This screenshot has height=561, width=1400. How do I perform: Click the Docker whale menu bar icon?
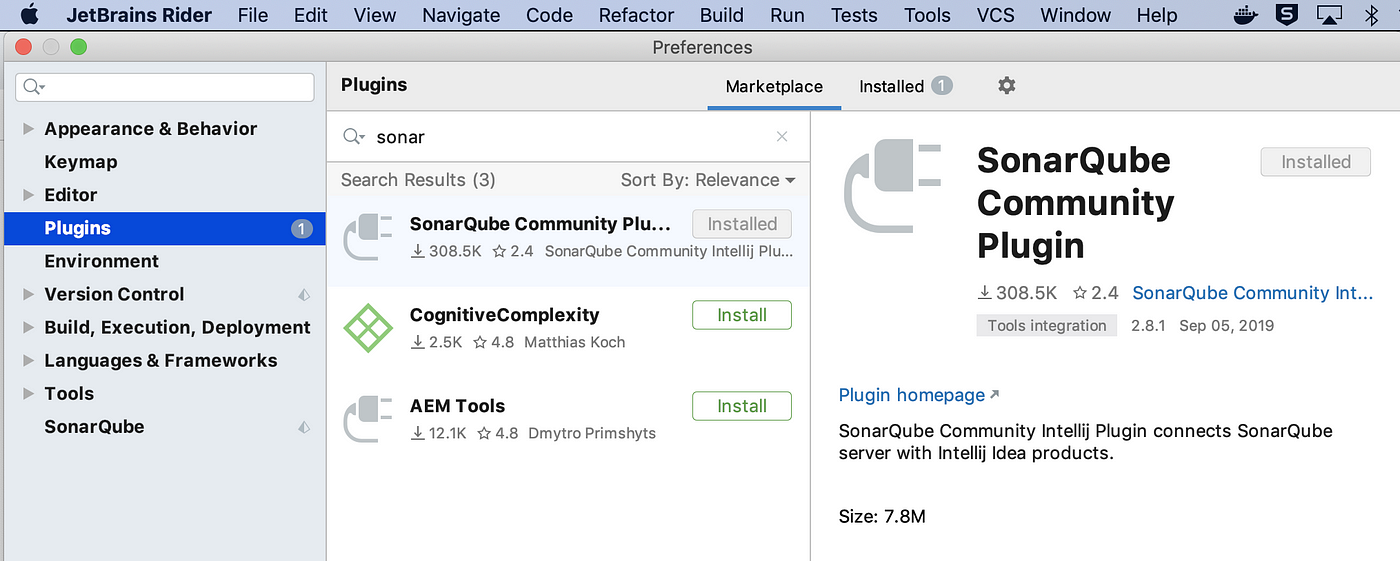(1245, 15)
